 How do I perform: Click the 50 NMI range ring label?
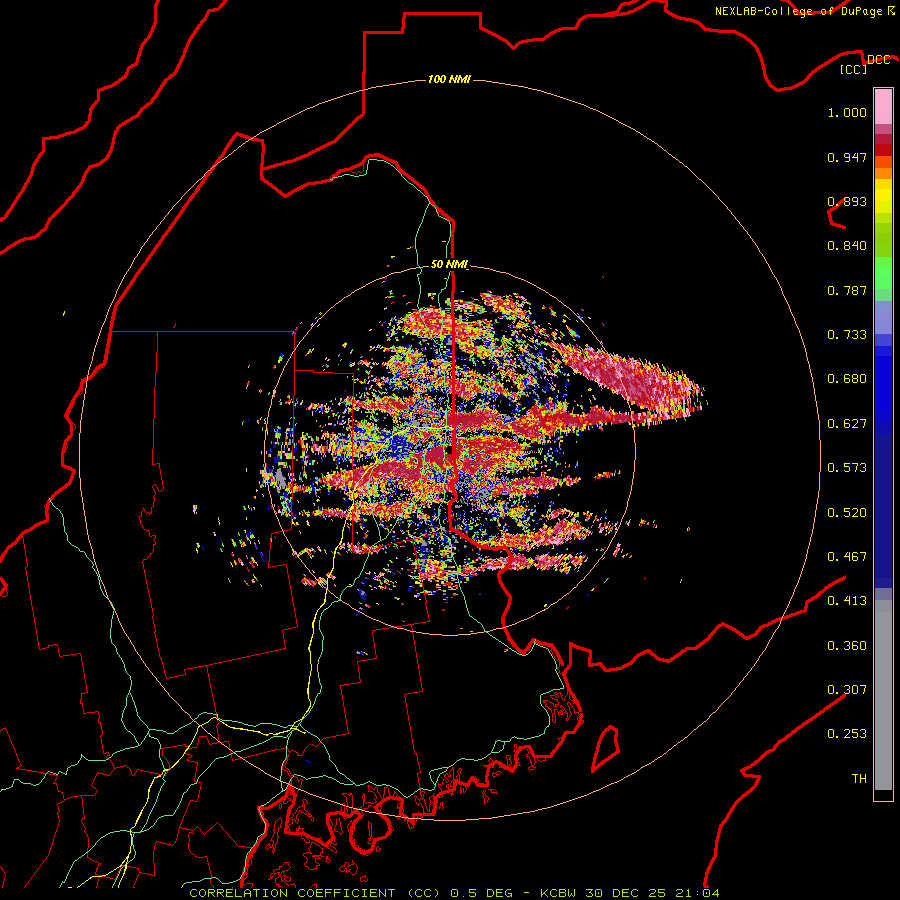(449, 264)
